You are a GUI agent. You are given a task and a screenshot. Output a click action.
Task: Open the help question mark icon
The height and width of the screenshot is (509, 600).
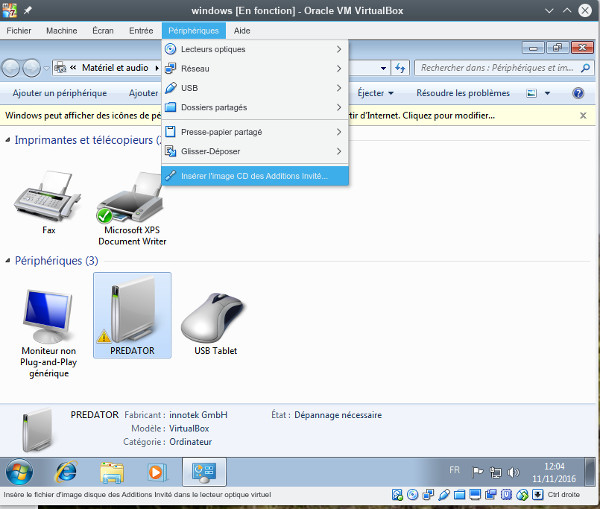(578, 93)
